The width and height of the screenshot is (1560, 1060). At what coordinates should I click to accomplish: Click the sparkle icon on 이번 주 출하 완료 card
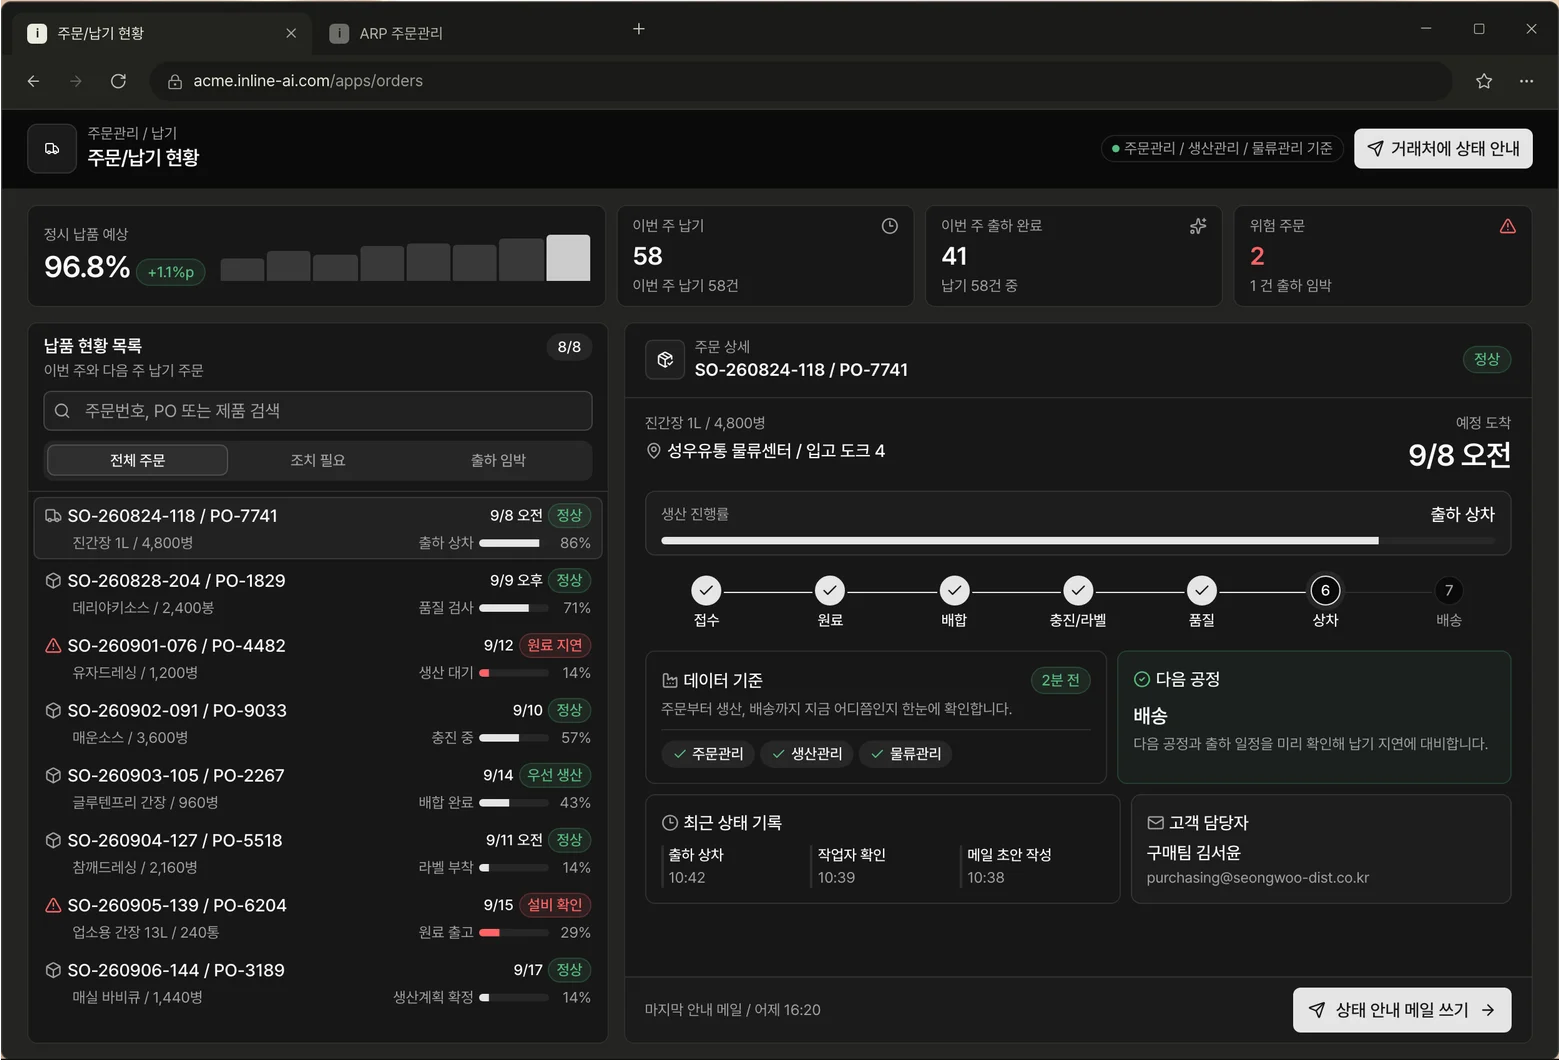pos(1198,226)
